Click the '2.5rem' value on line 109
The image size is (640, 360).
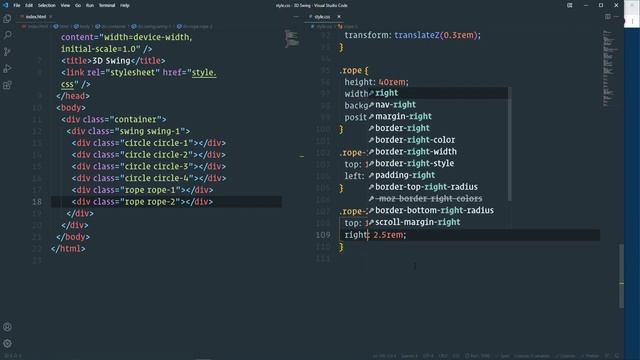click(388, 235)
